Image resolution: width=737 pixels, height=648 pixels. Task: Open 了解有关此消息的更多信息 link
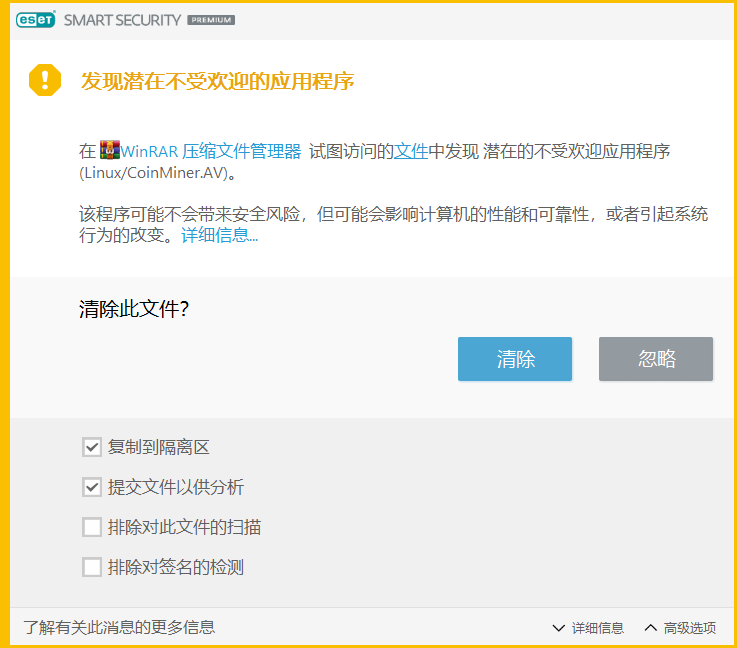point(119,627)
